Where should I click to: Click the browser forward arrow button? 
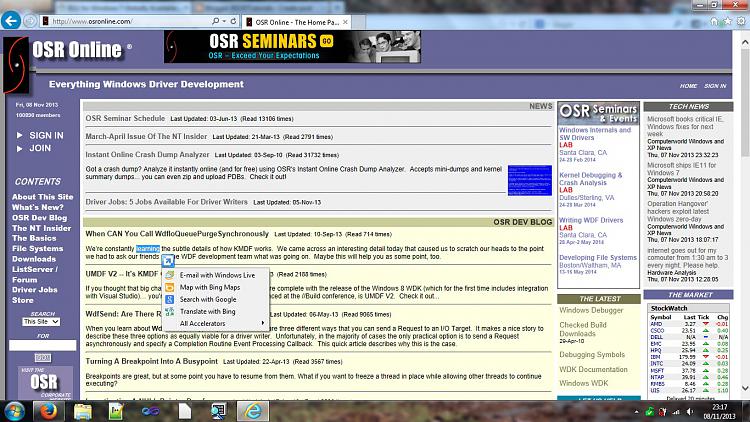31,21
